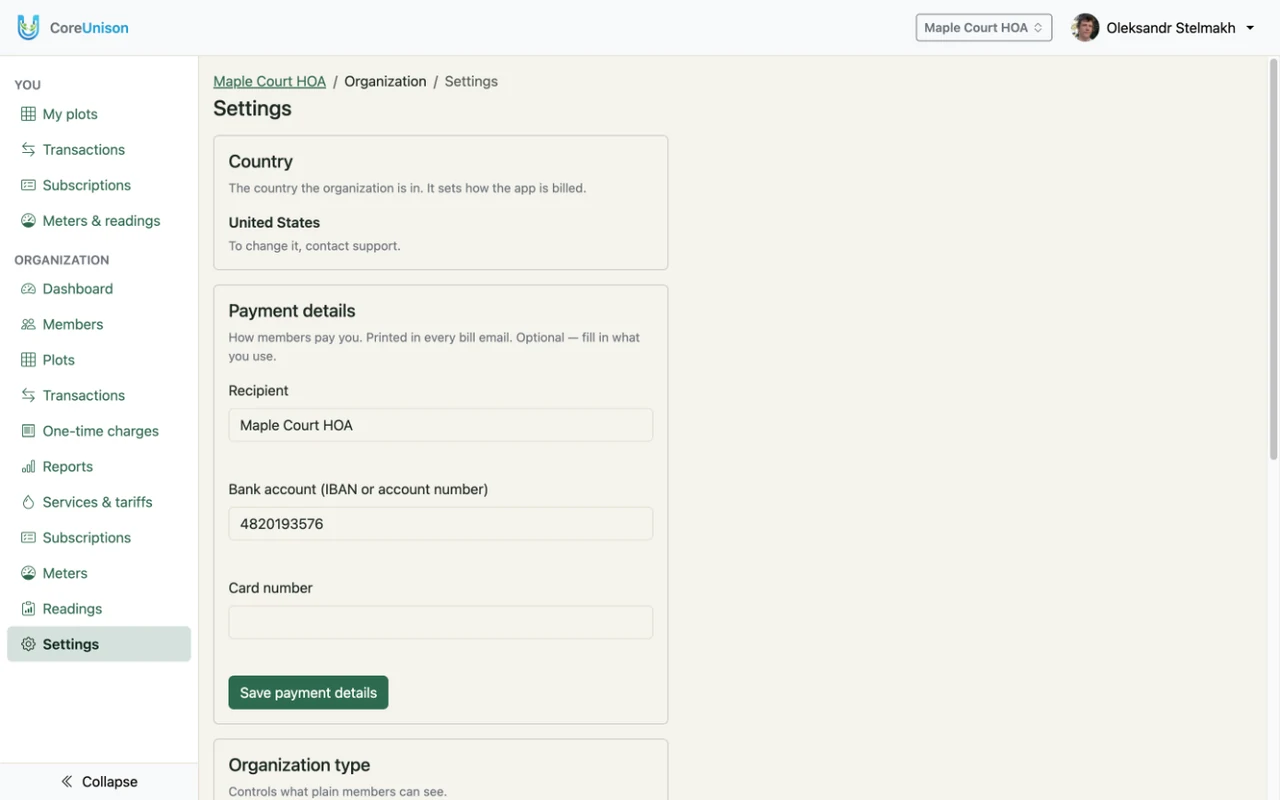
Task: Click the Meters & readings gauge icon
Action: [28, 221]
